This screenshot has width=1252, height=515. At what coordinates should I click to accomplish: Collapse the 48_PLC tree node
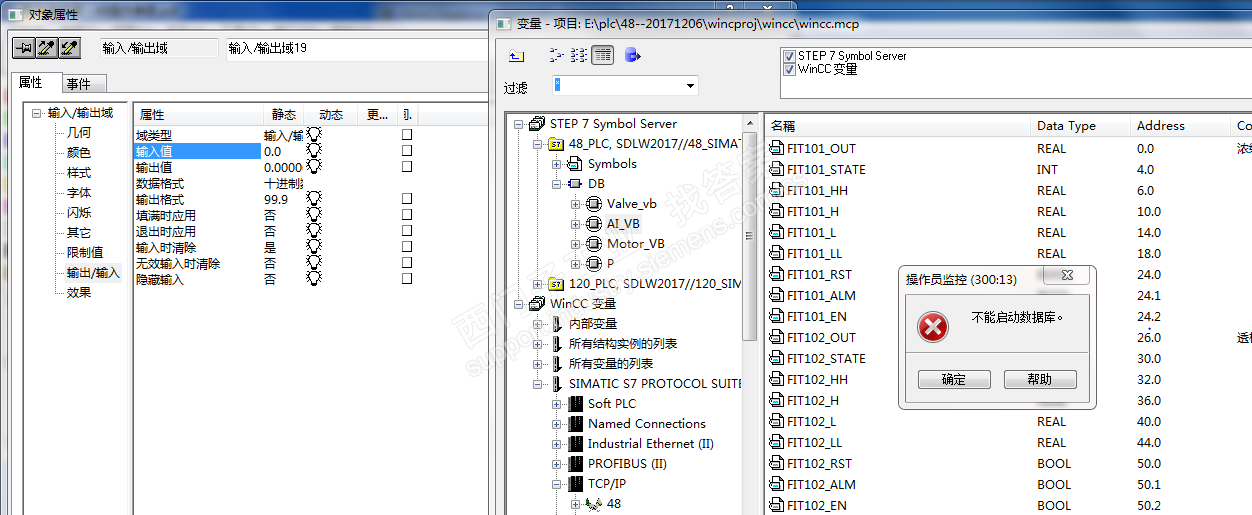(x=538, y=144)
